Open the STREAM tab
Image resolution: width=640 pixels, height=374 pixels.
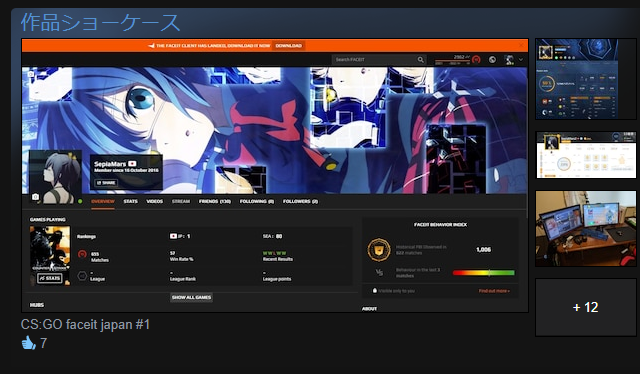[181, 201]
